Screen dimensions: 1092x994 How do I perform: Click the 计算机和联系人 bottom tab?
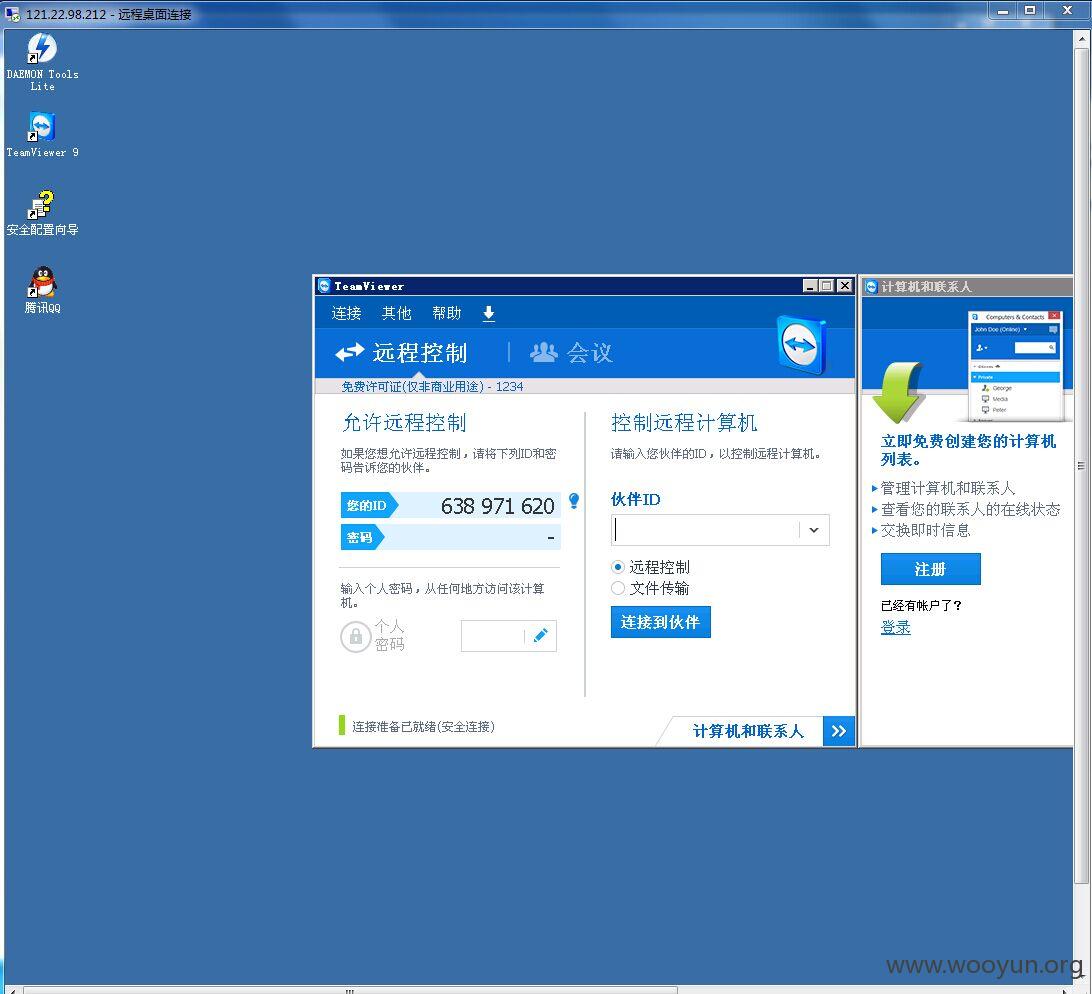point(747,731)
